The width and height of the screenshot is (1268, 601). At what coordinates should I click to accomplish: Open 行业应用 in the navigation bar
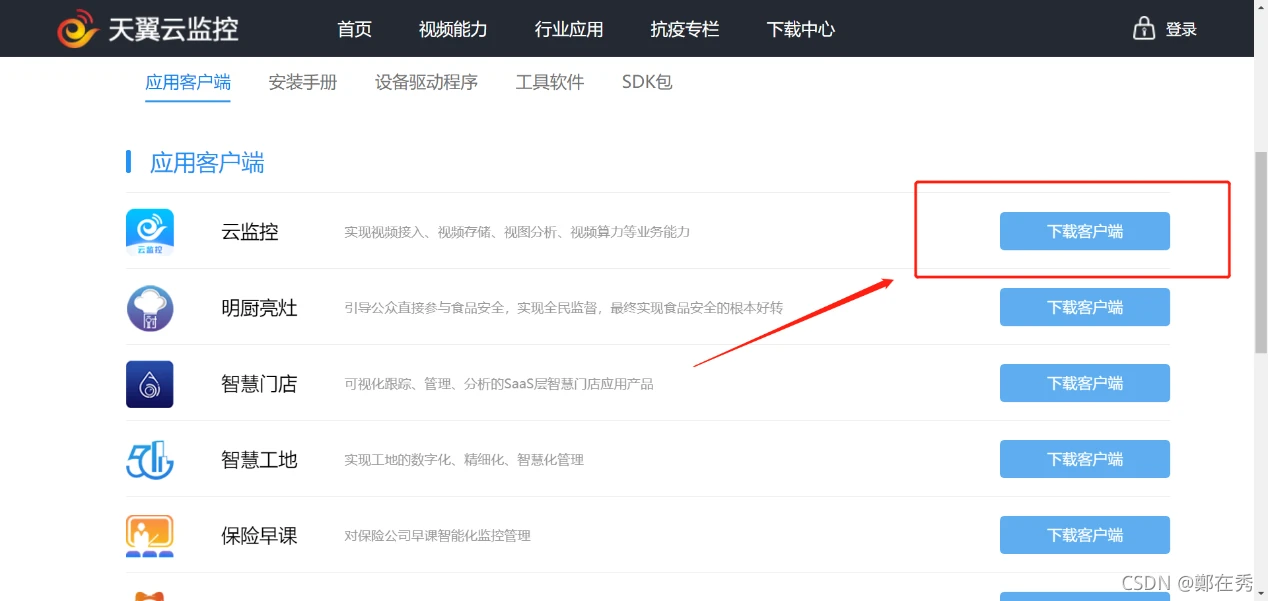pyautogui.click(x=569, y=29)
